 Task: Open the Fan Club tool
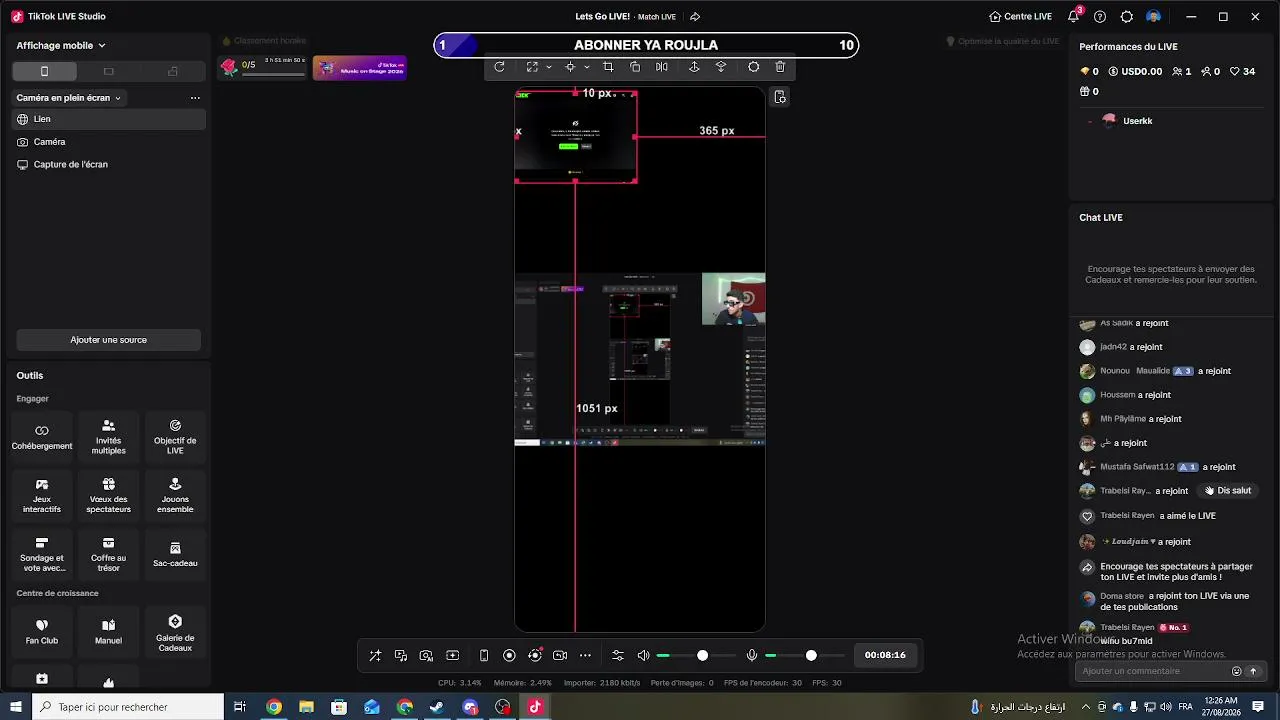pos(42,632)
